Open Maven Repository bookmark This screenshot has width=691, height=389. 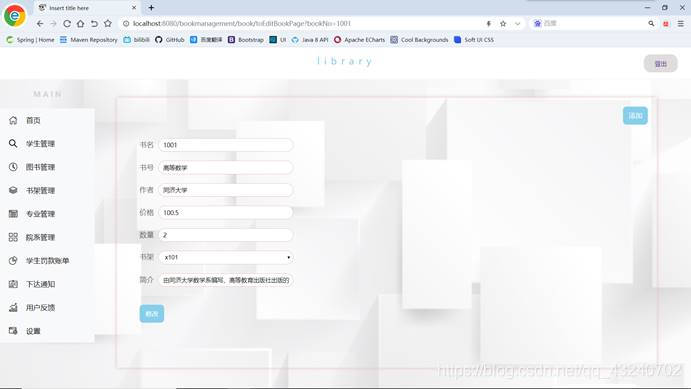(x=89, y=40)
